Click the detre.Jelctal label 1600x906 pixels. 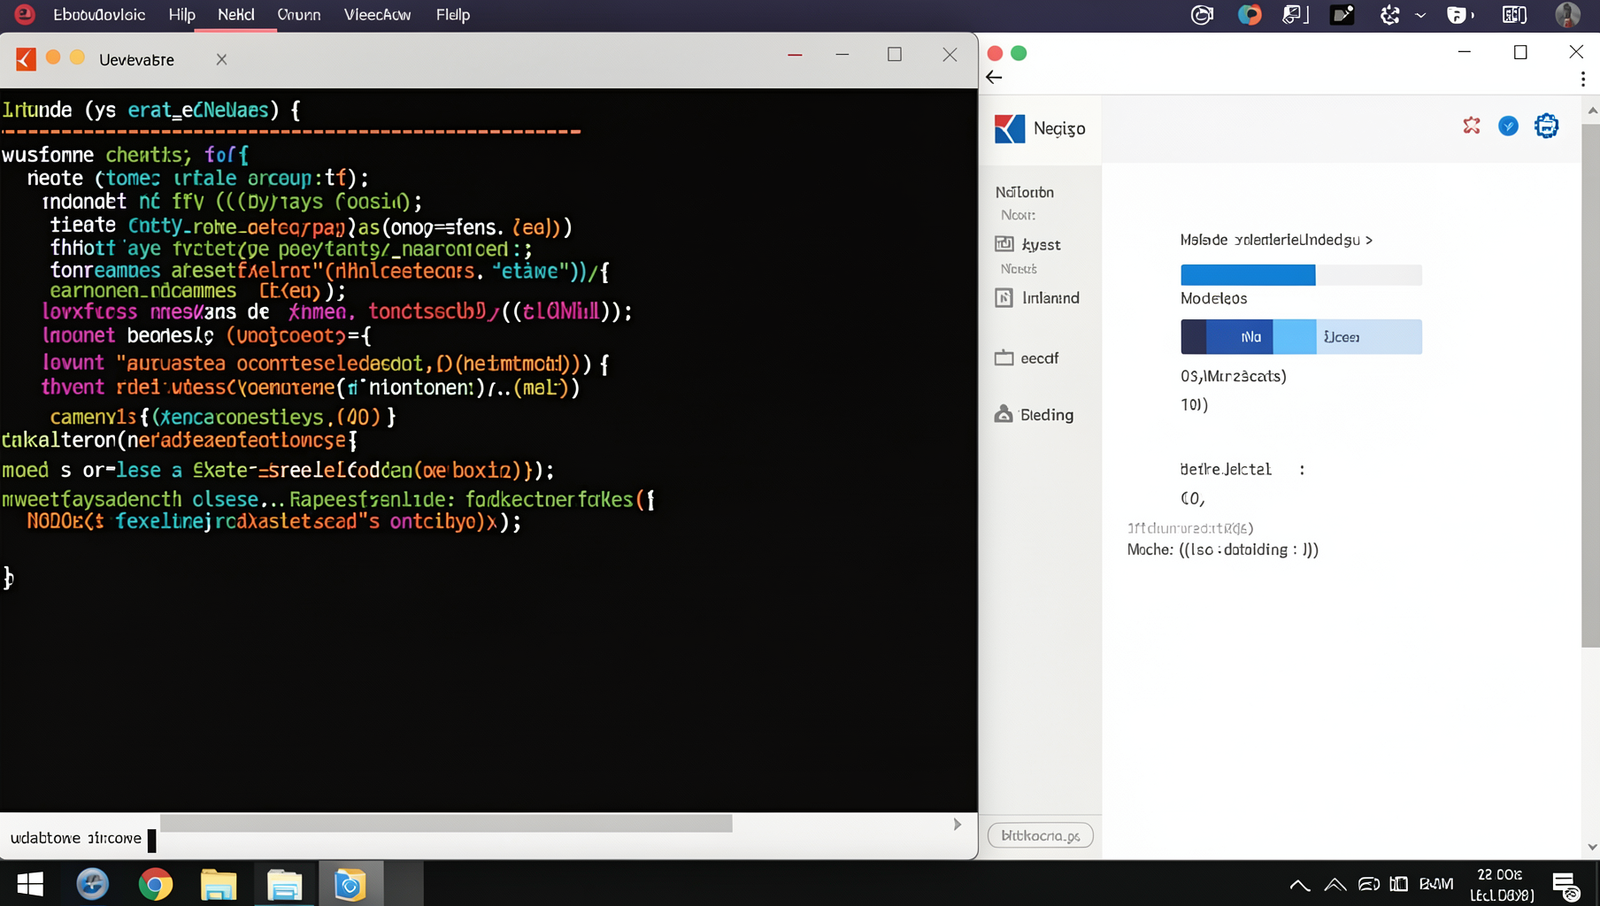1226,469
